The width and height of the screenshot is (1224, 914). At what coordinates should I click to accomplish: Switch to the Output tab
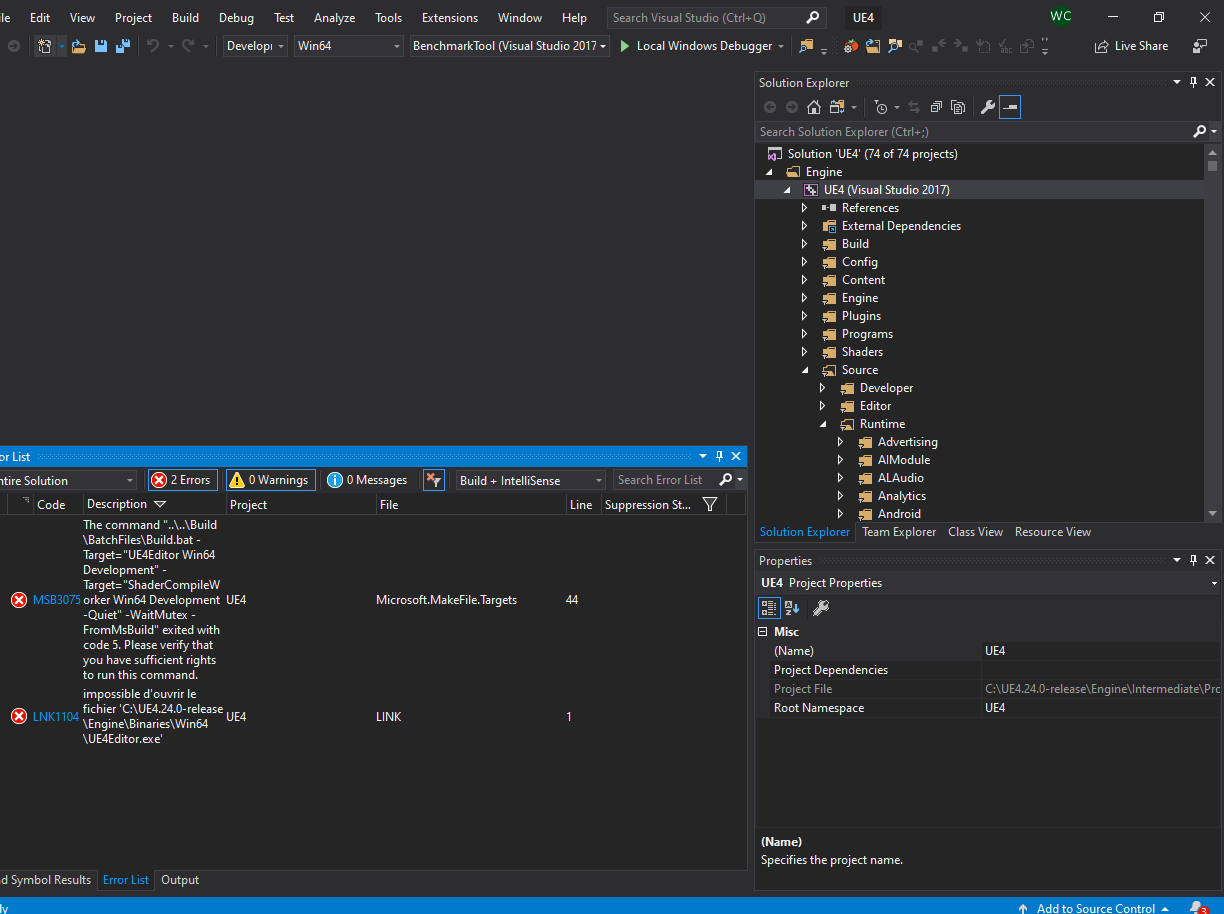(x=180, y=880)
